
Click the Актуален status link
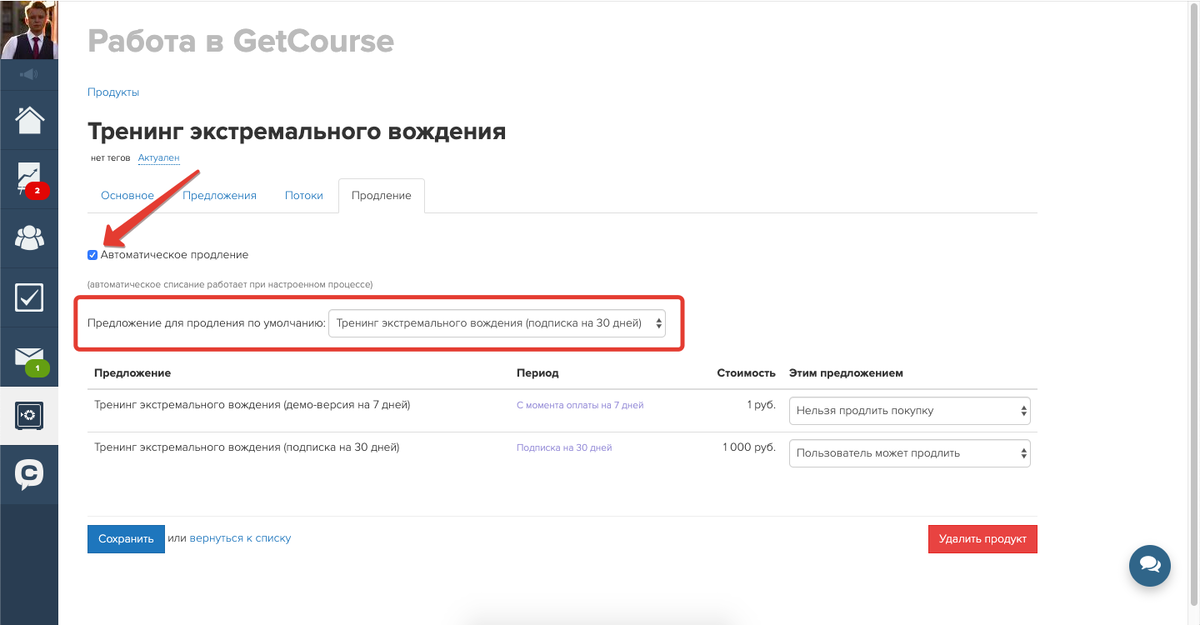click(x=159, y=158)
